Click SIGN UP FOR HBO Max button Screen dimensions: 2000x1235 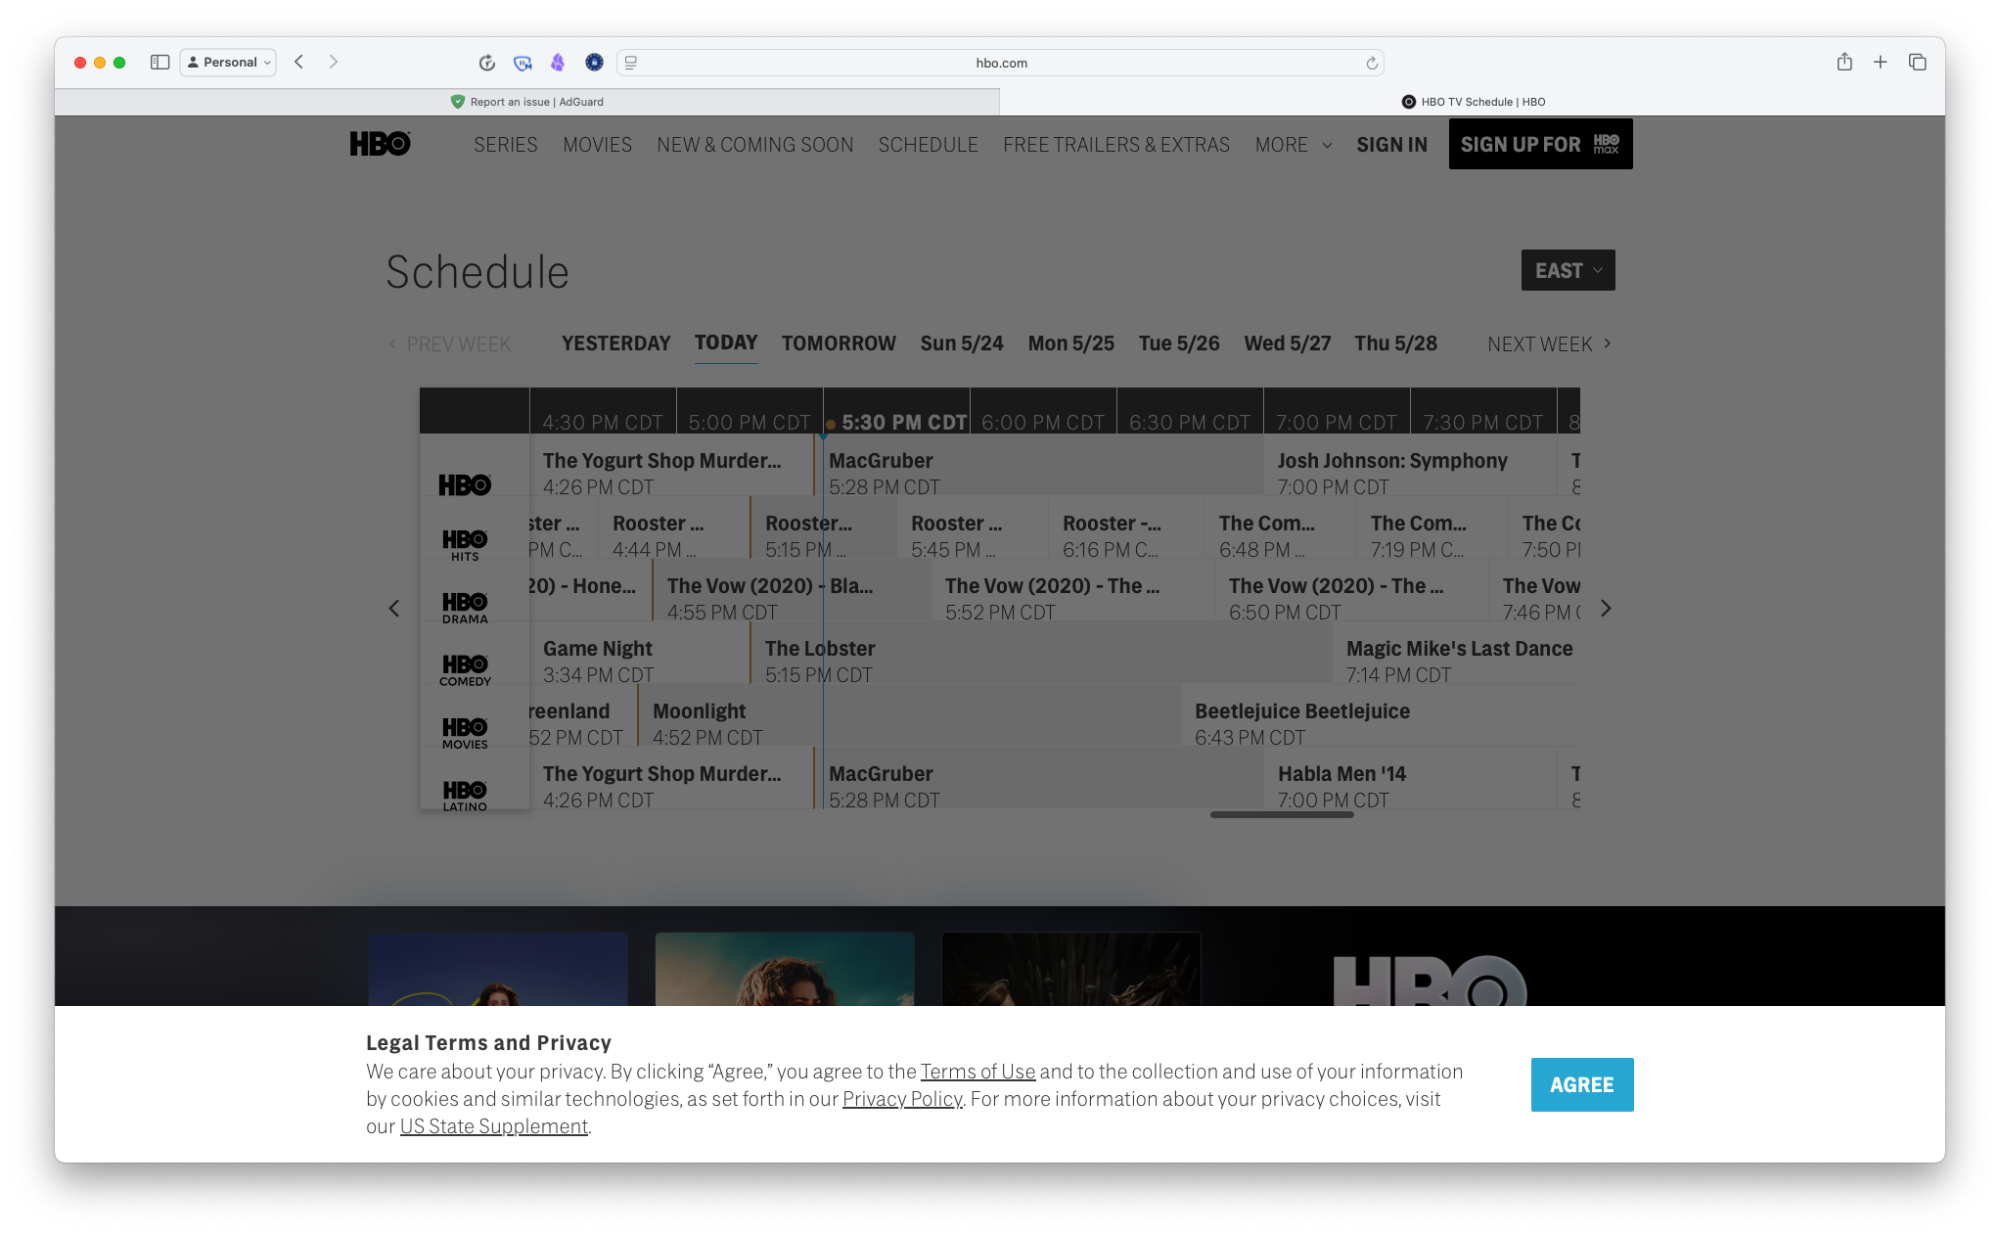click(x=1540, y=144)
